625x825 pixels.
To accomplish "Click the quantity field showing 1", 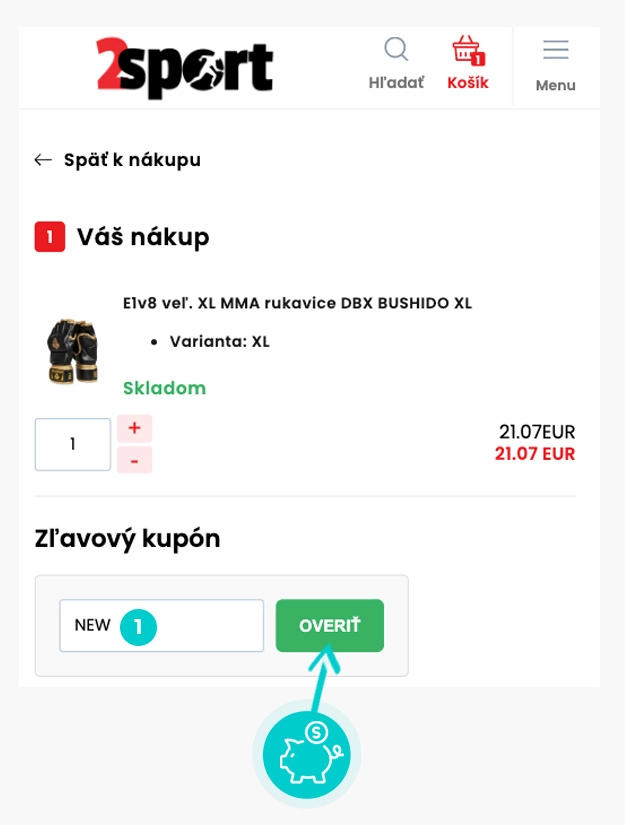I will pyautogui.click(x=72, y=444).
